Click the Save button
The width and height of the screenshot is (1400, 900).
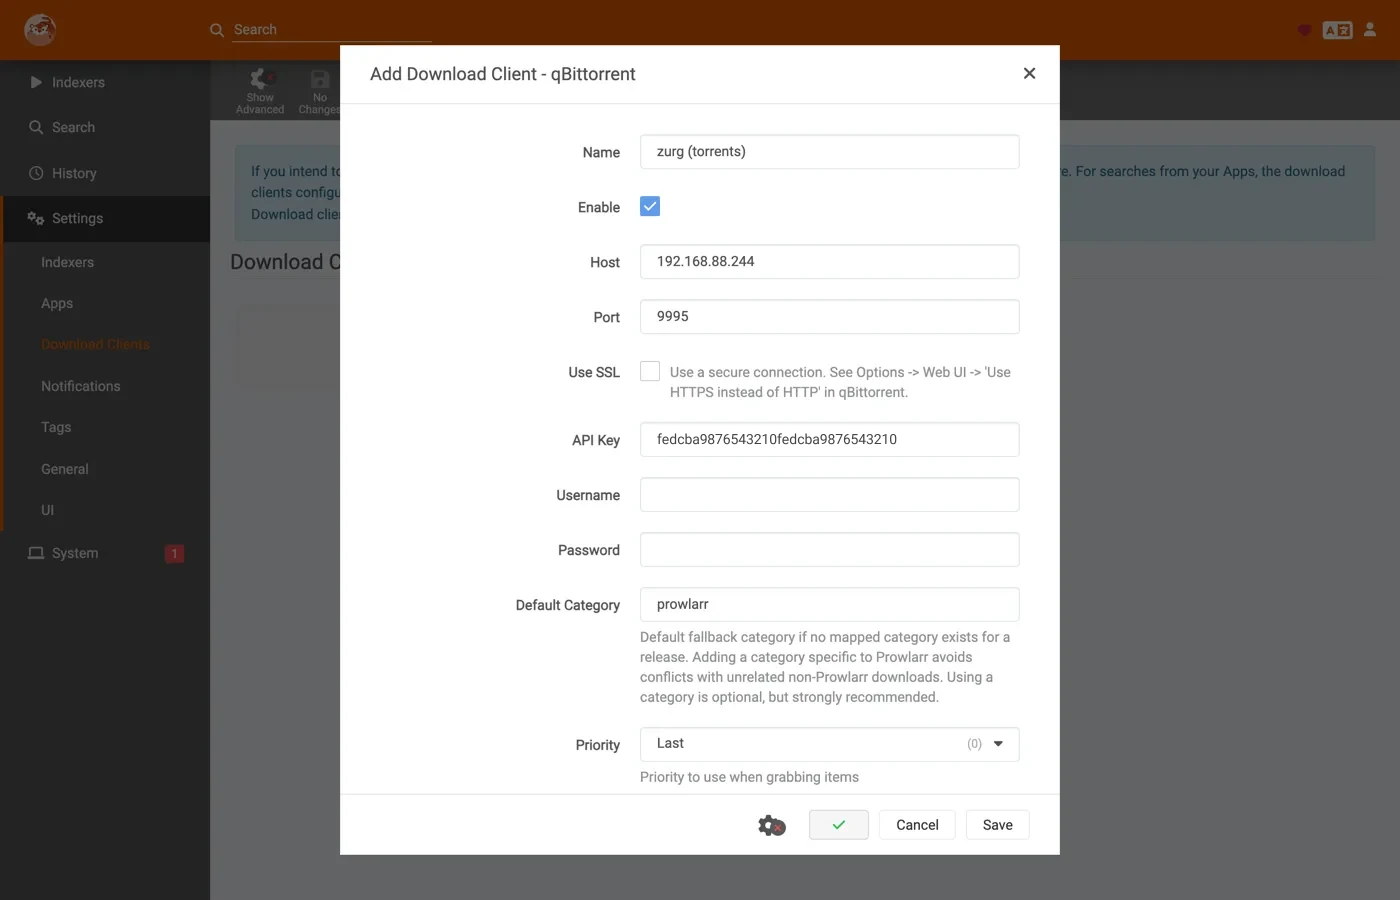998,825
